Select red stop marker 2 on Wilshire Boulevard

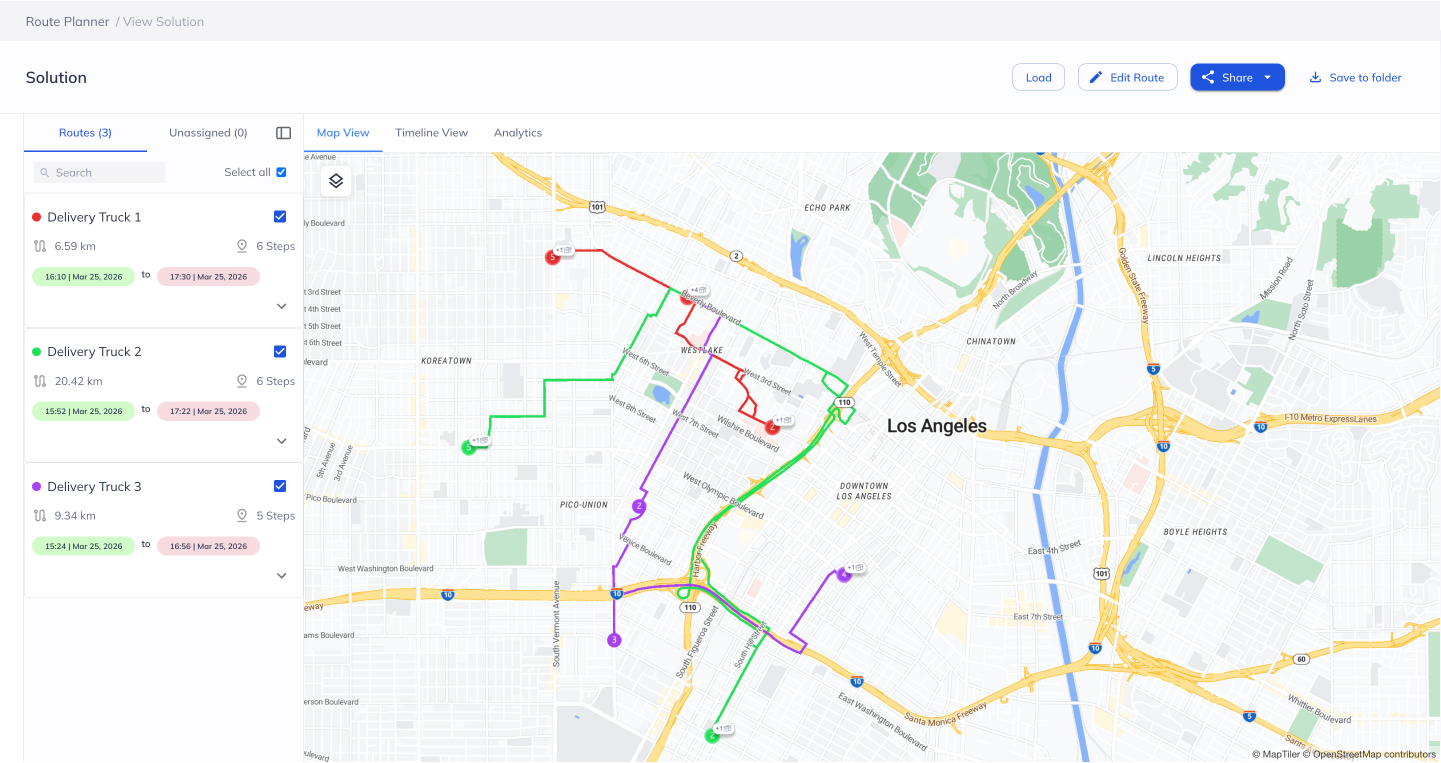click(772, 427)
